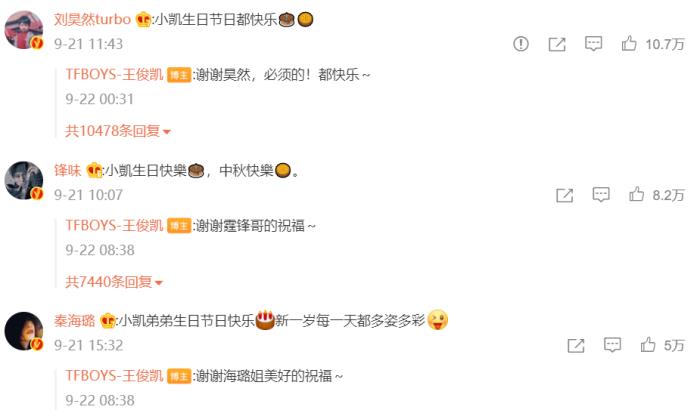
Task: Like 刘昊然turbo's comment with 10.7万 likes
Action: (x=629, y=43)
